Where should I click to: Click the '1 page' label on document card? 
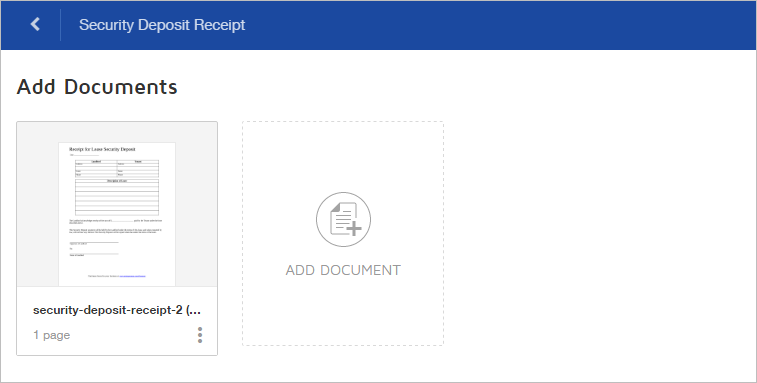52,335
